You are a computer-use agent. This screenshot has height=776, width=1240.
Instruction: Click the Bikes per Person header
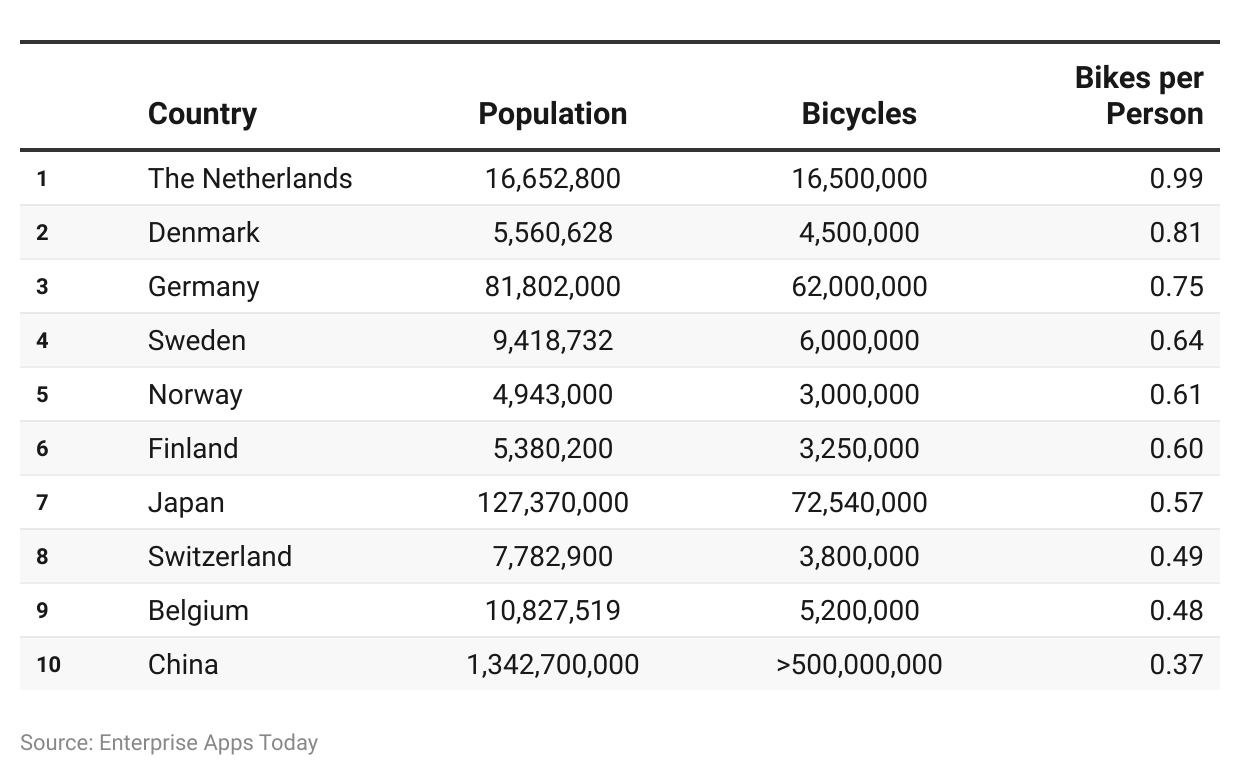(x=1139, y=96)
